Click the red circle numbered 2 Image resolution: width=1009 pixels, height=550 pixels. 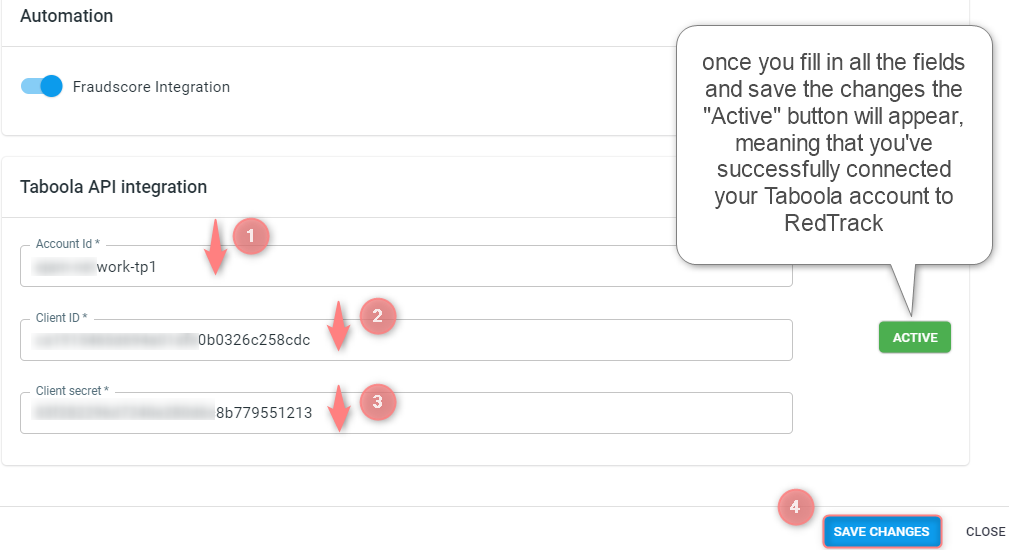pos(377,316)
